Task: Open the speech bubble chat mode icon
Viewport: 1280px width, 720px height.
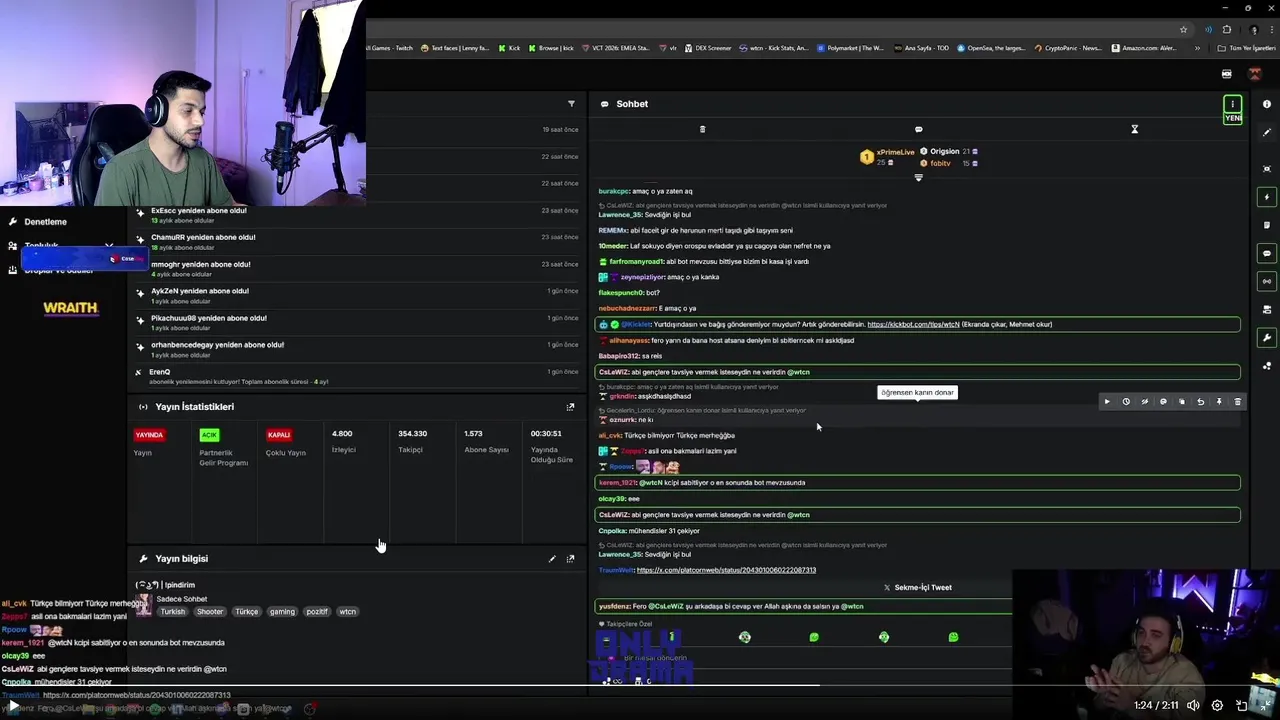Action: coord(918,129)
